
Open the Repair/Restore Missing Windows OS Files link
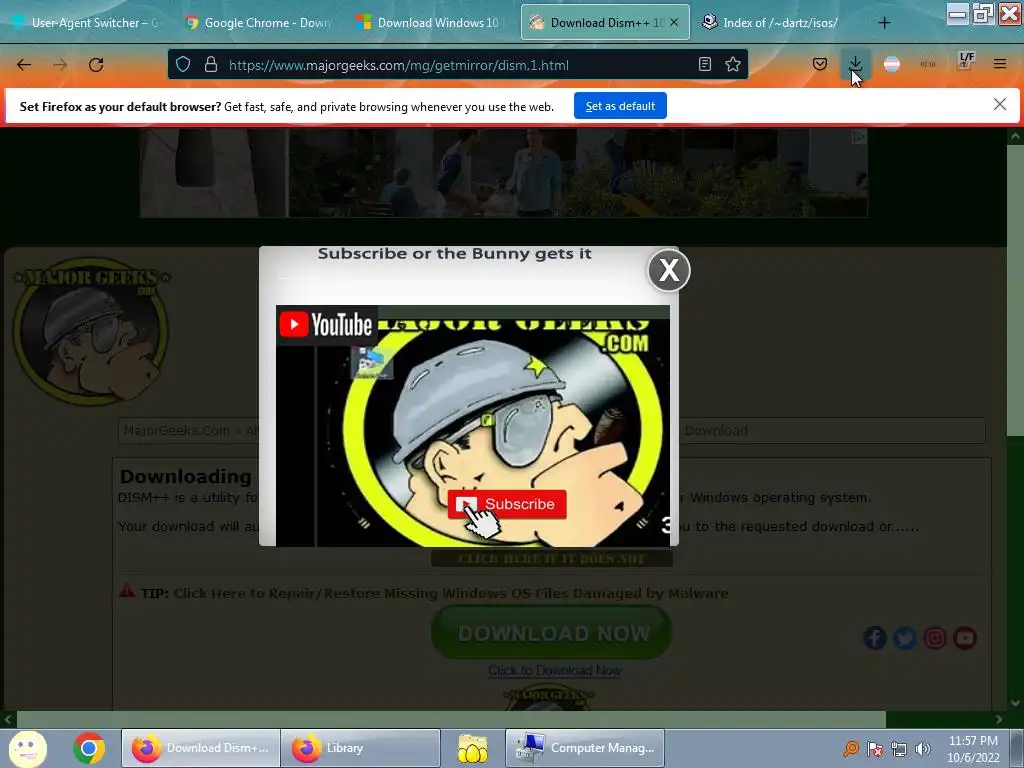tap(451, 594)
